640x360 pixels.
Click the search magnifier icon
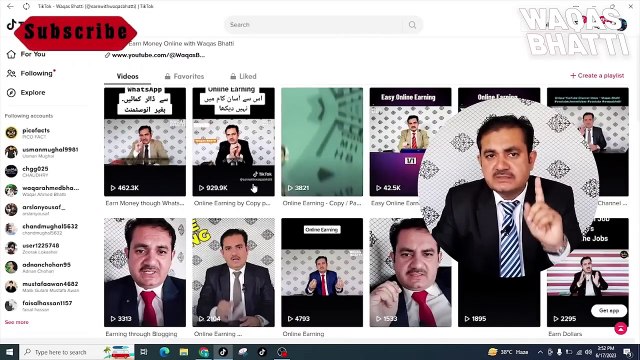click(x=412, y=25)
